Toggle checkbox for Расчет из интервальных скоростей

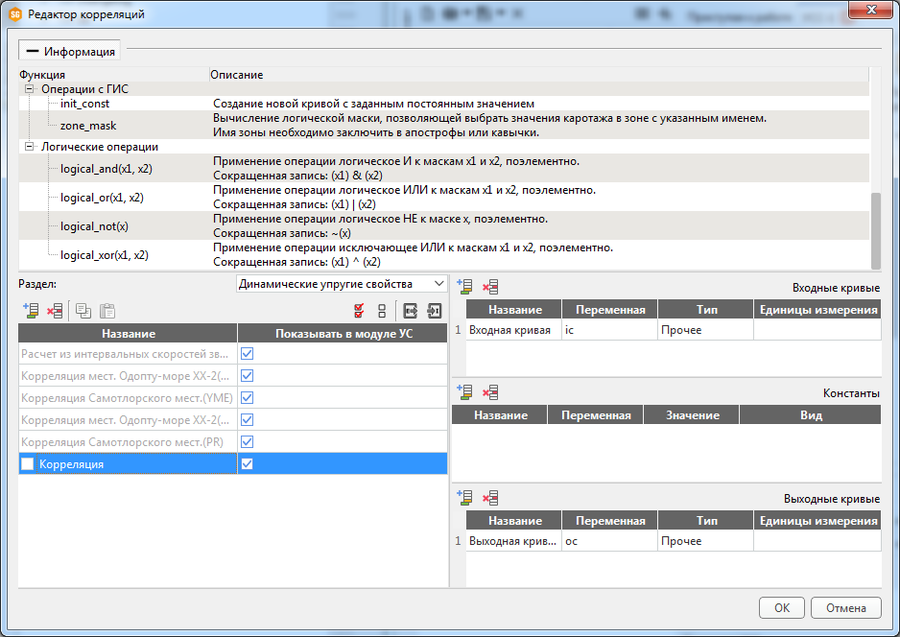pos(247,354)
